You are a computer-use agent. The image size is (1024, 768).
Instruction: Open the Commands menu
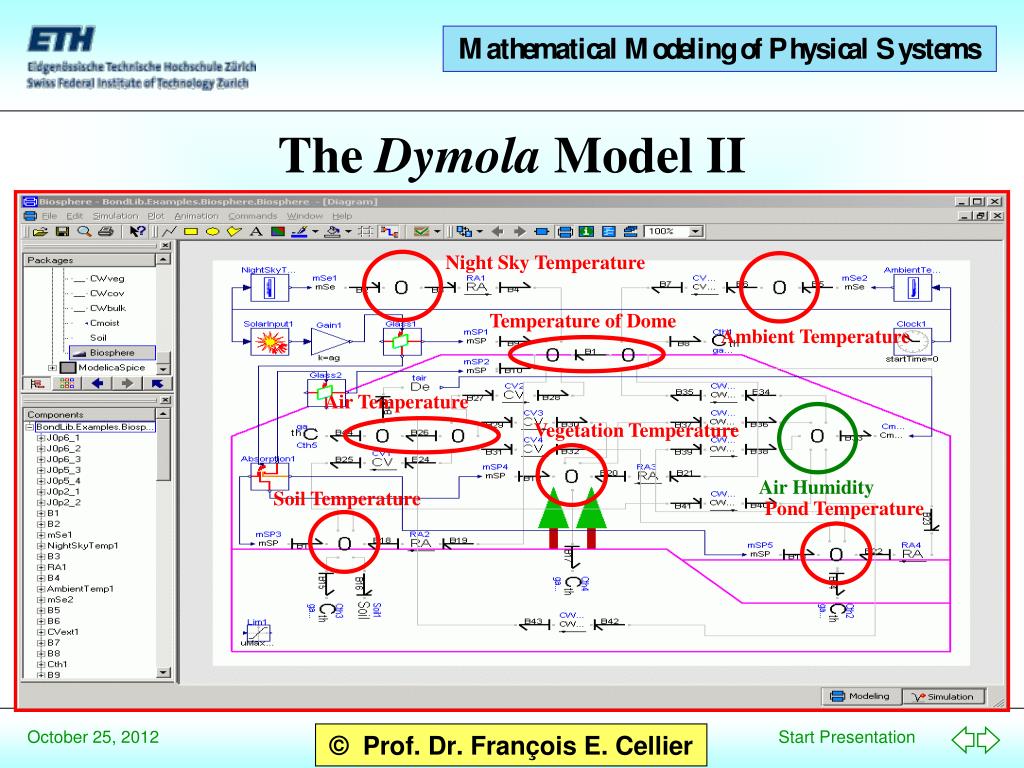252,216
